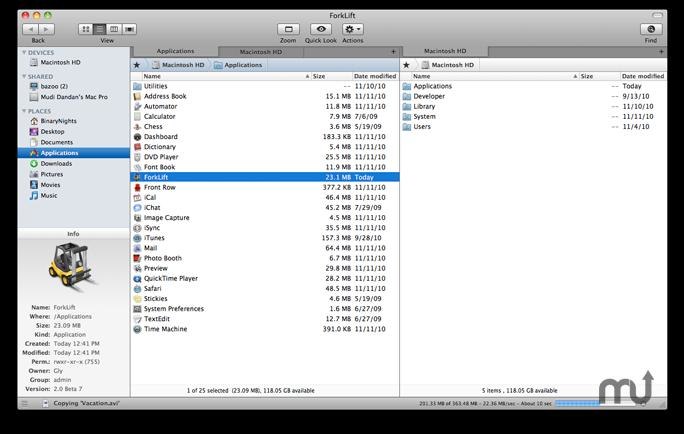Collapse the SHARED sidebar section
The width and height of the screenshot is (684, 434).
click(x=24, y=76)
